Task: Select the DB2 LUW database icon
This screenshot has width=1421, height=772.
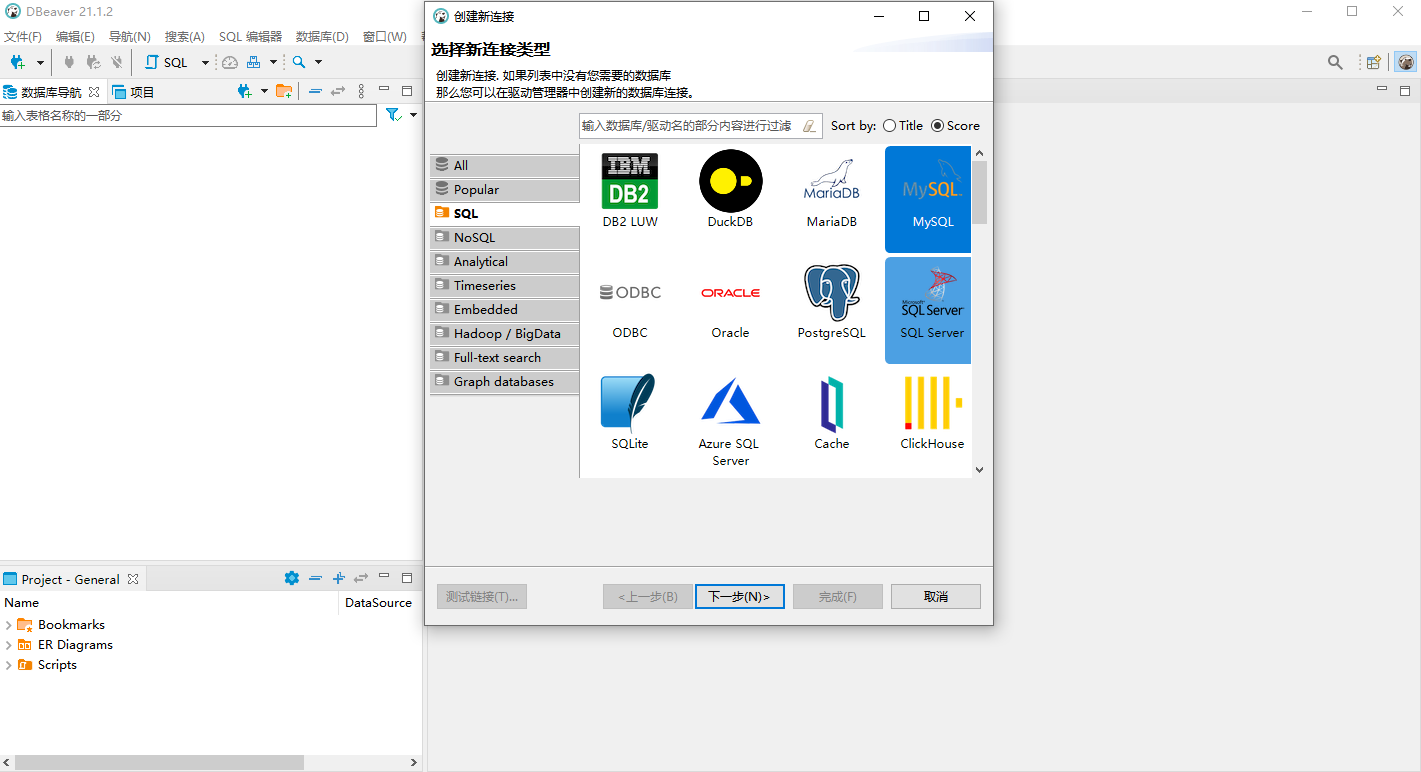Action: click(x=630, y=182)
